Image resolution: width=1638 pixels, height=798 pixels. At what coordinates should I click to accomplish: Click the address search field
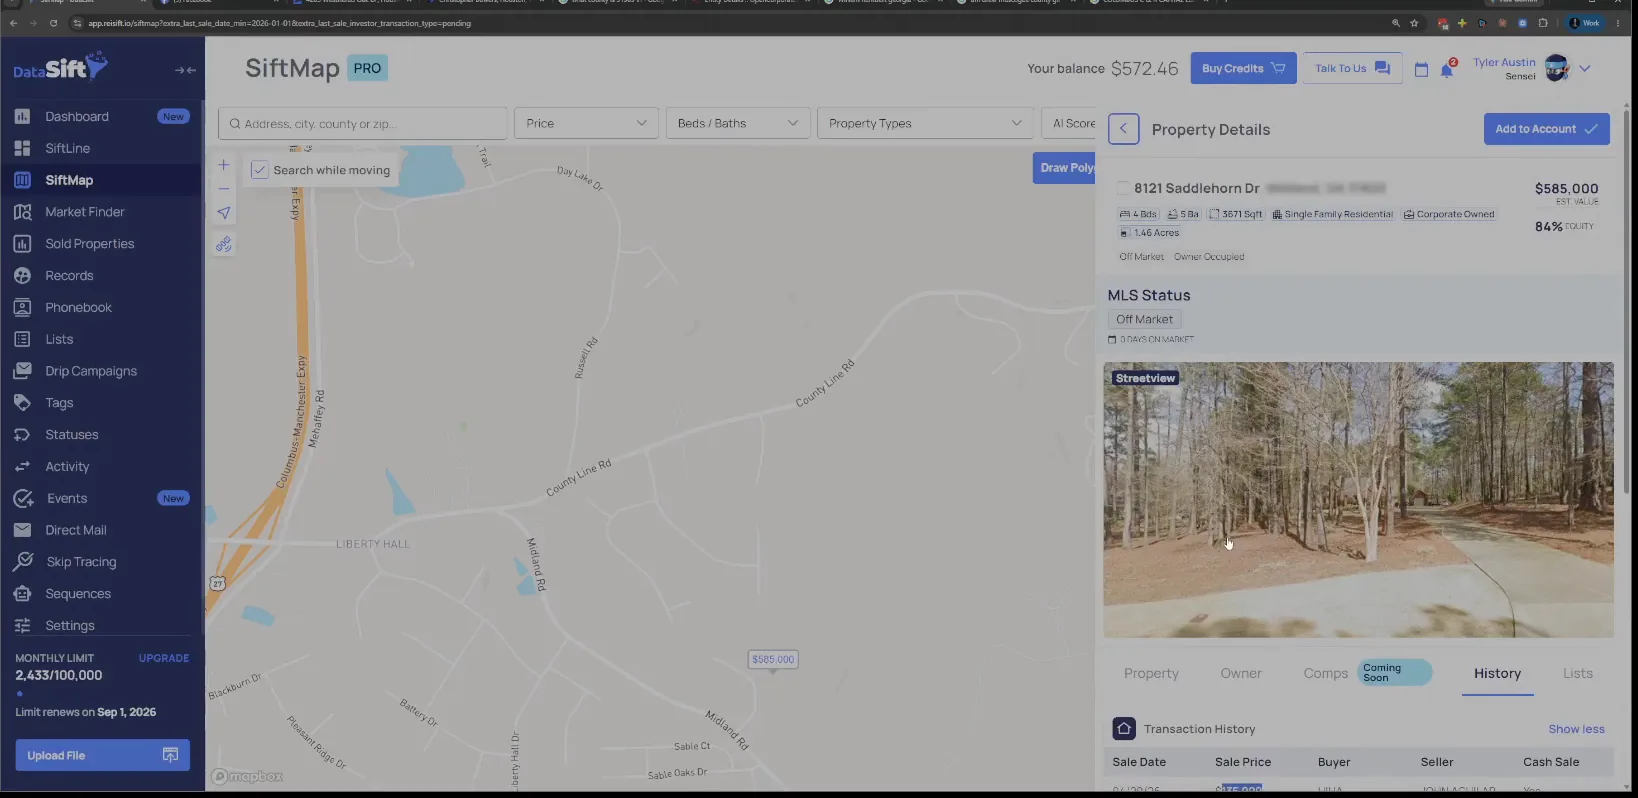[x=362, y=123]
